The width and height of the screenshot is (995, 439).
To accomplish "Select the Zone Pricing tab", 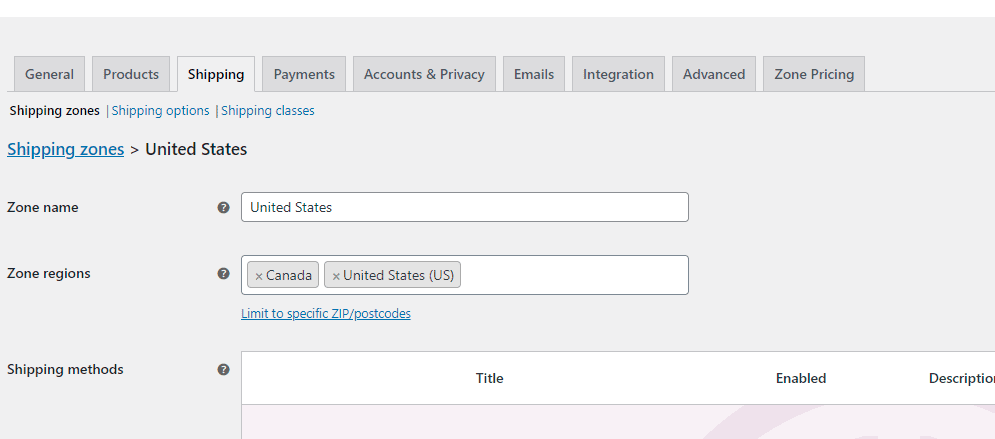I will pyautogui.click(x=814, y=74).
